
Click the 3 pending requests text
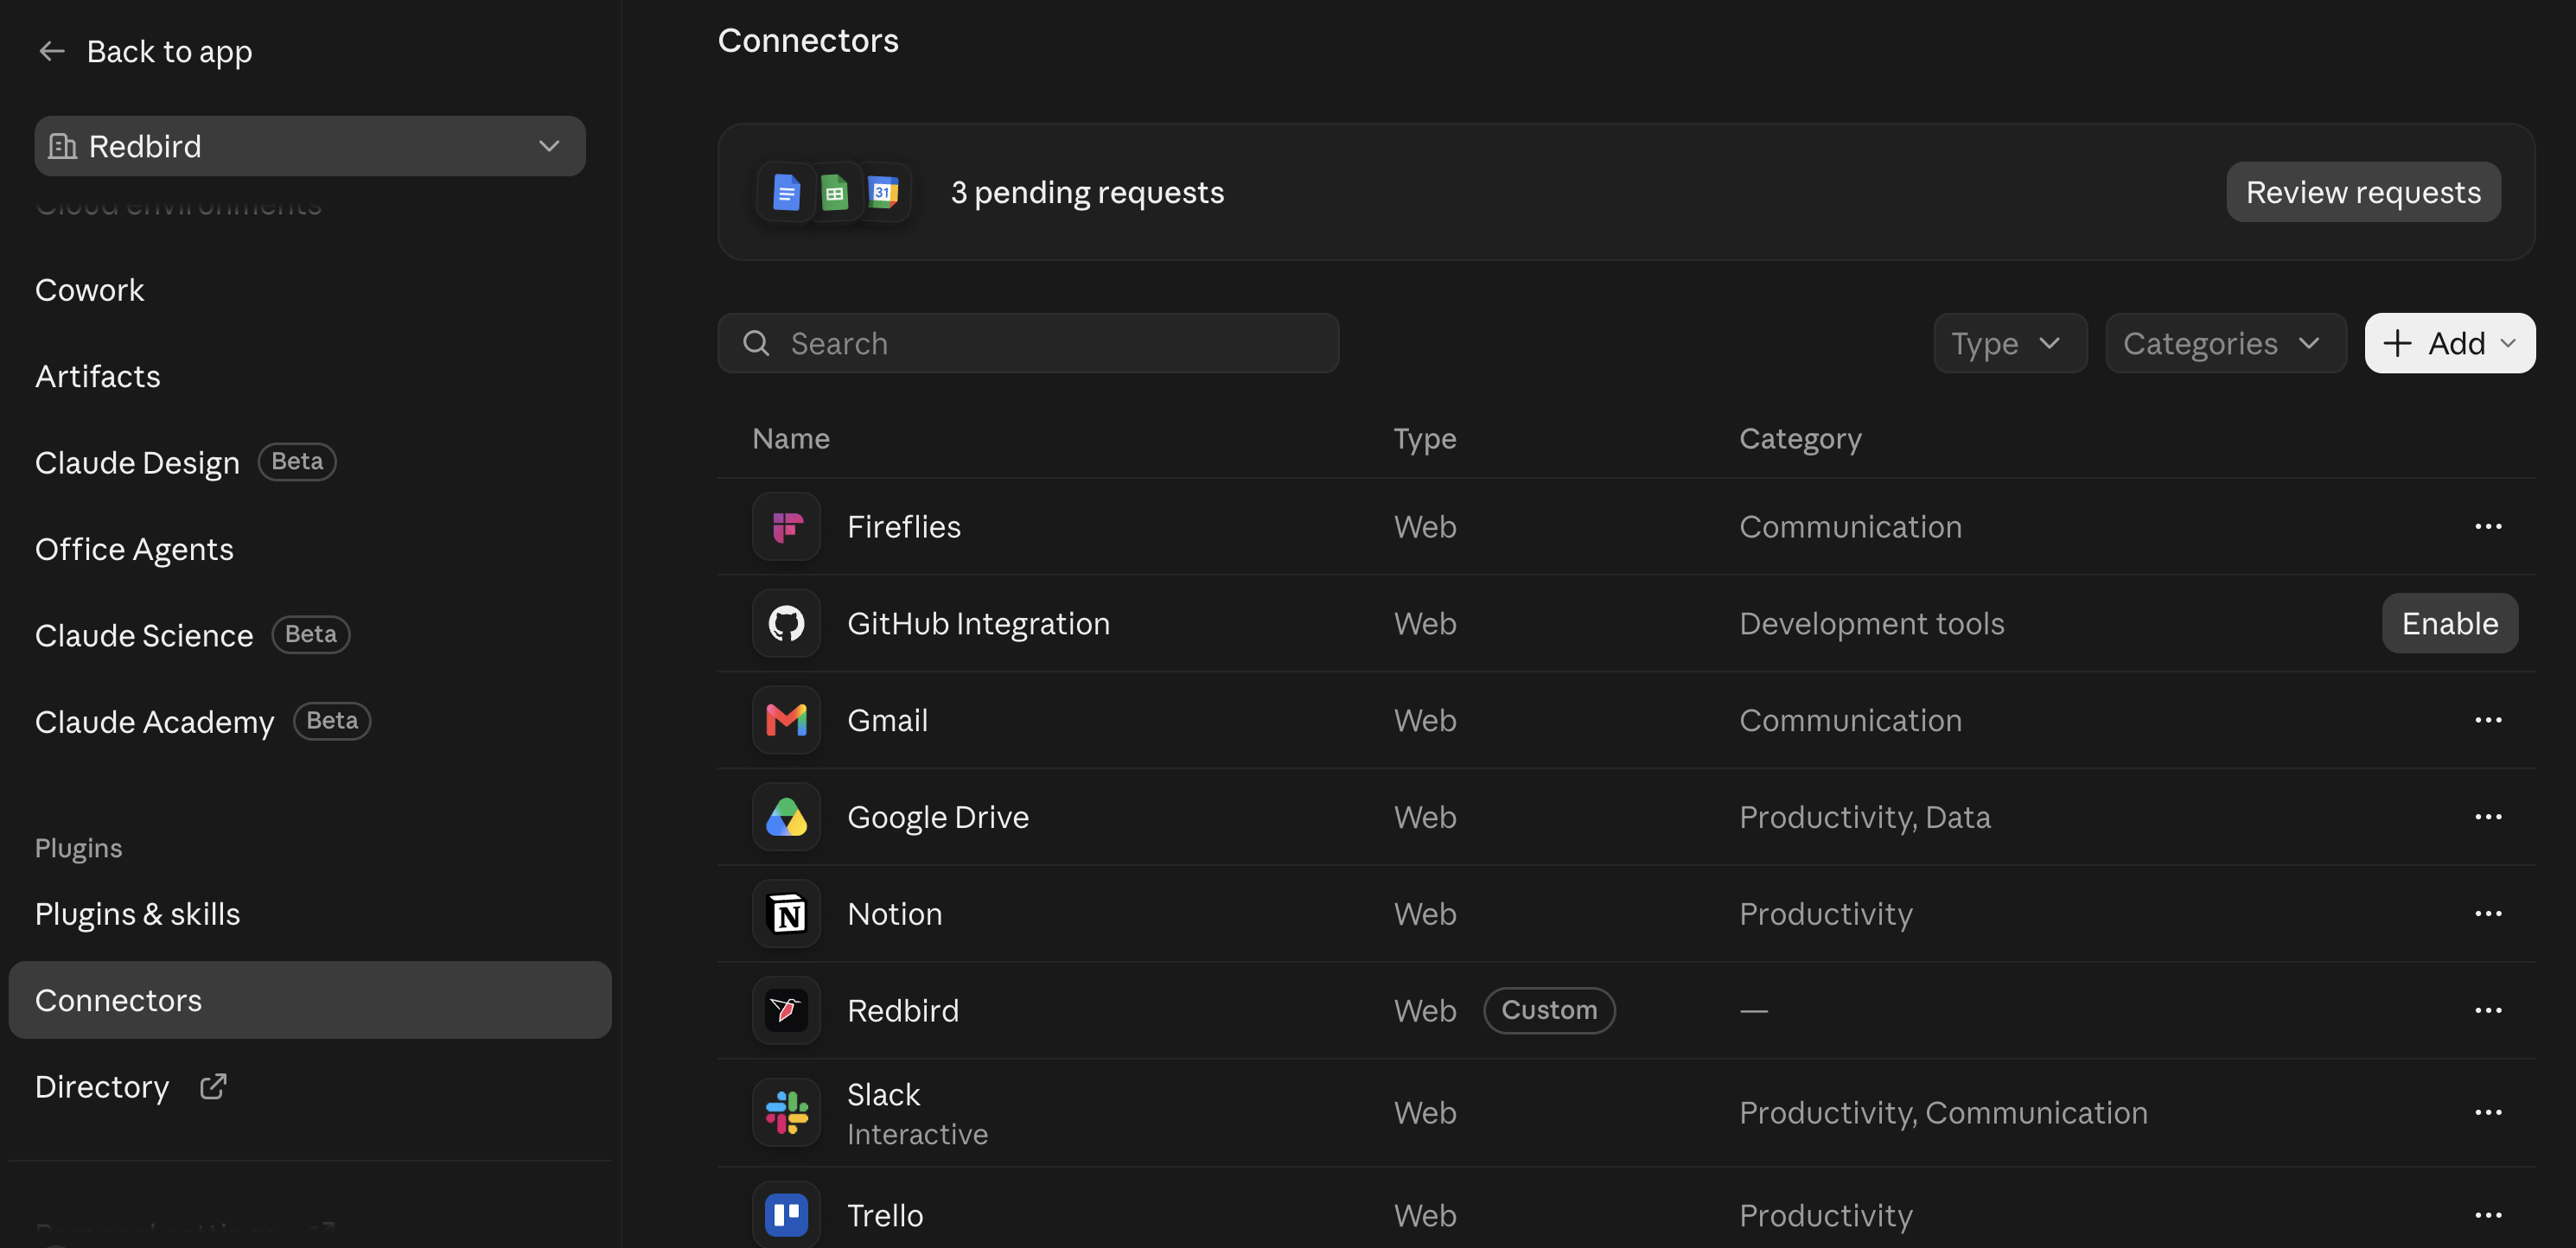pyautogui.click(x=1087, y=192)
